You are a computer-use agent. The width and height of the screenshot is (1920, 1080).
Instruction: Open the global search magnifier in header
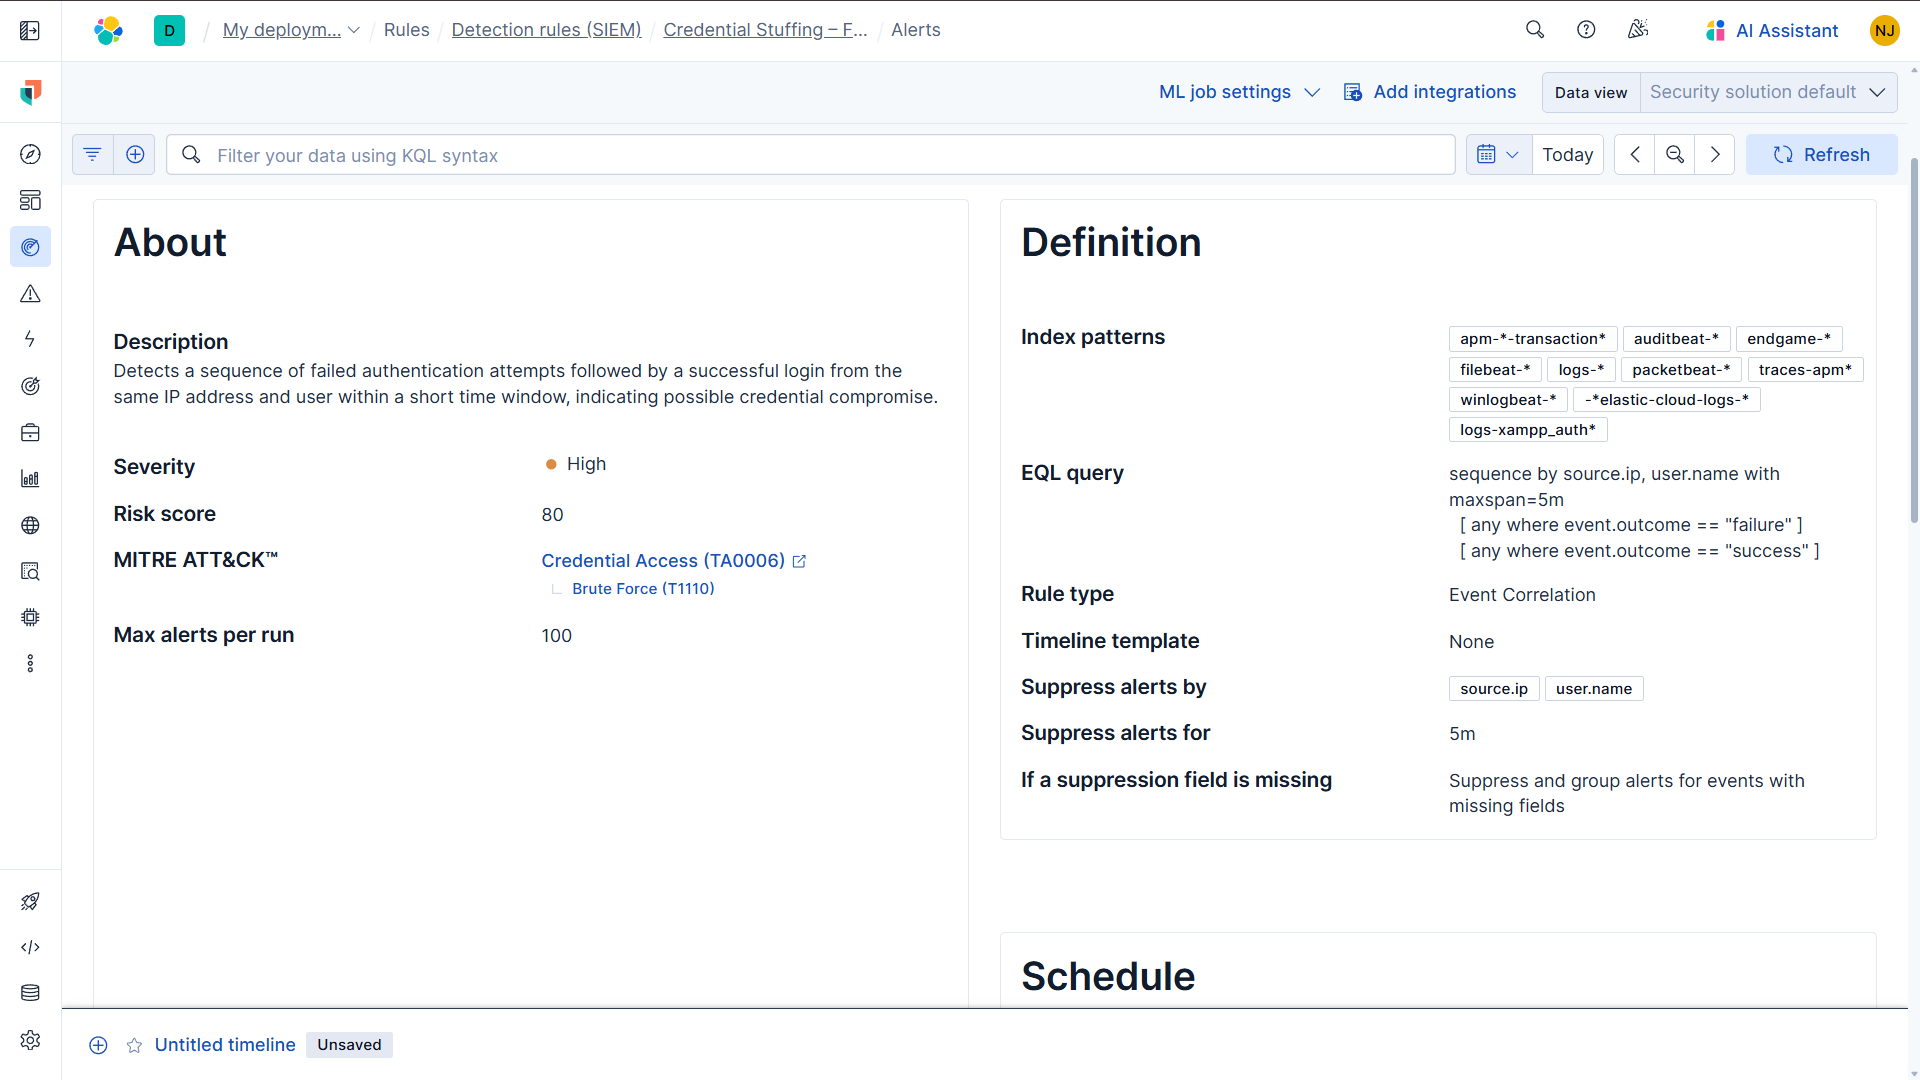(x=1535, y=29)
